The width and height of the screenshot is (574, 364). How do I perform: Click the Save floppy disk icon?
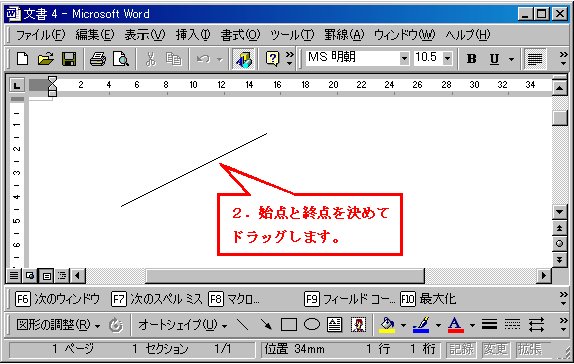tap(69, 59)
